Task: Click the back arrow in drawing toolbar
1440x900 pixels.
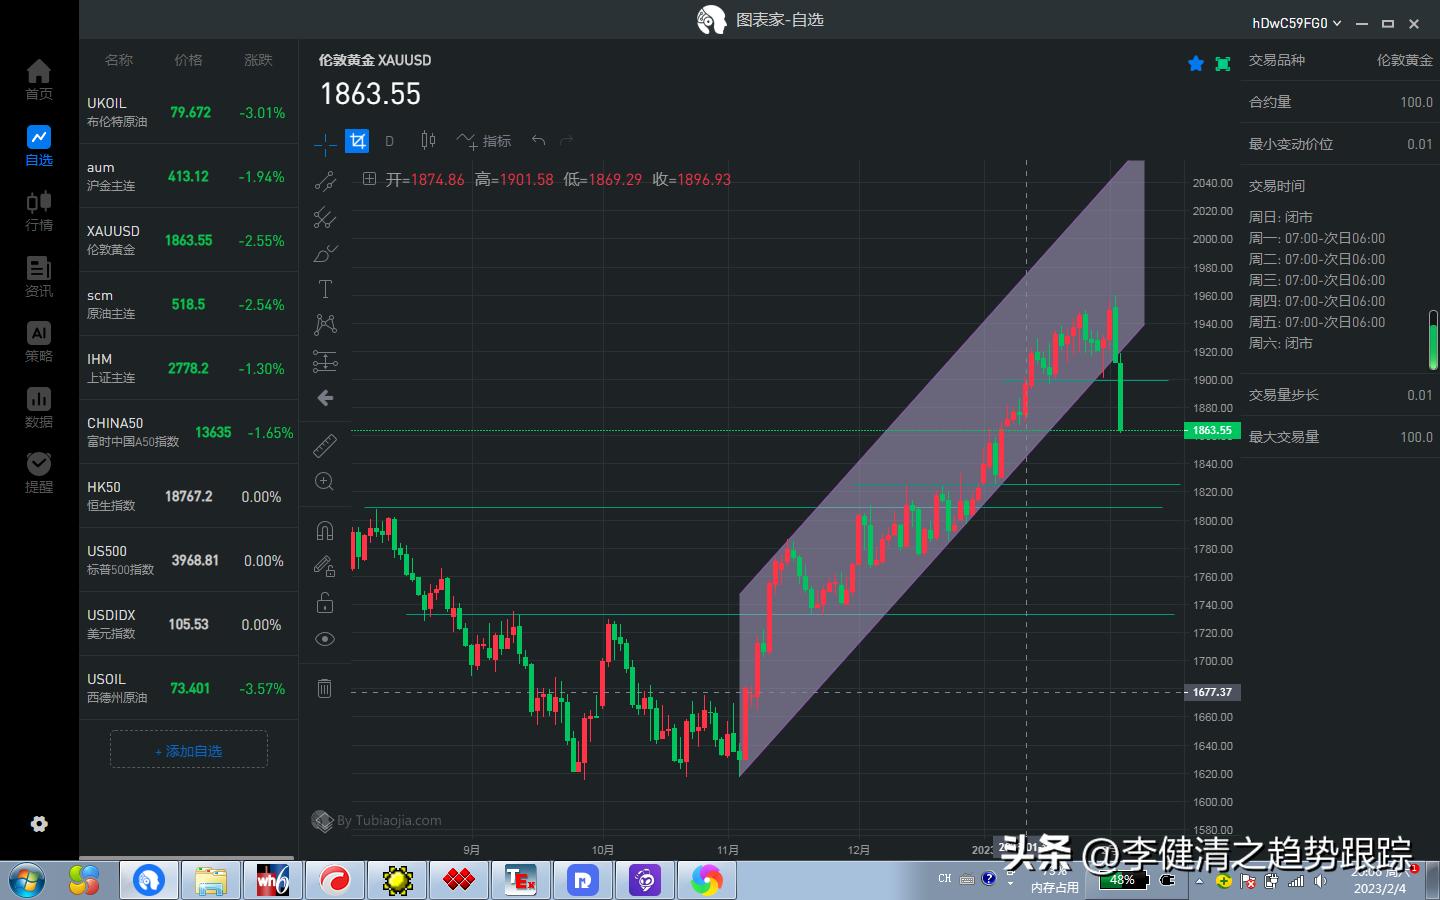Action: tap(325, 398)
